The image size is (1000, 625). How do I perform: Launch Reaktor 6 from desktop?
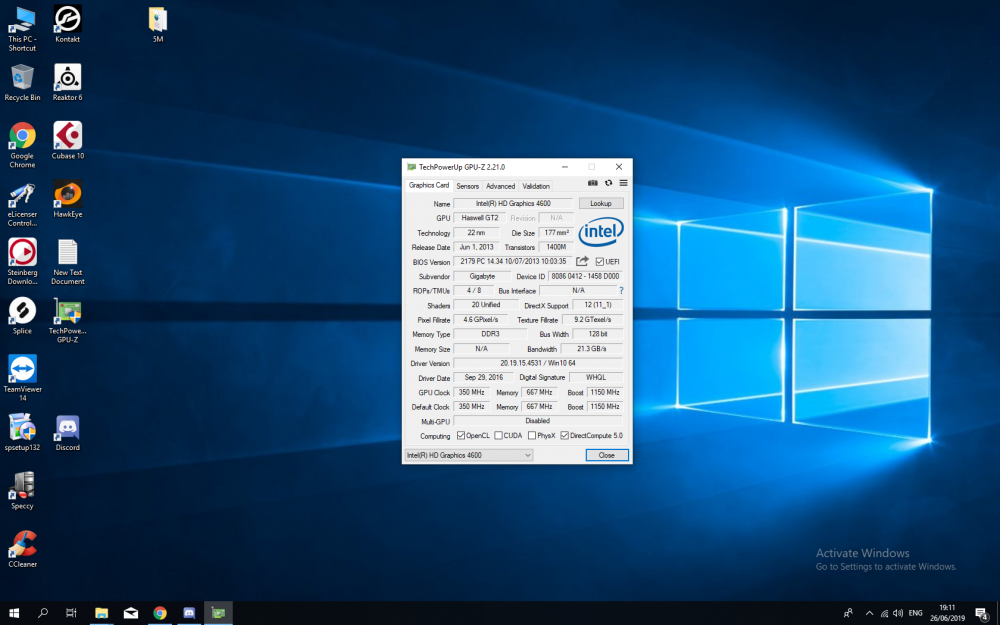68,82
